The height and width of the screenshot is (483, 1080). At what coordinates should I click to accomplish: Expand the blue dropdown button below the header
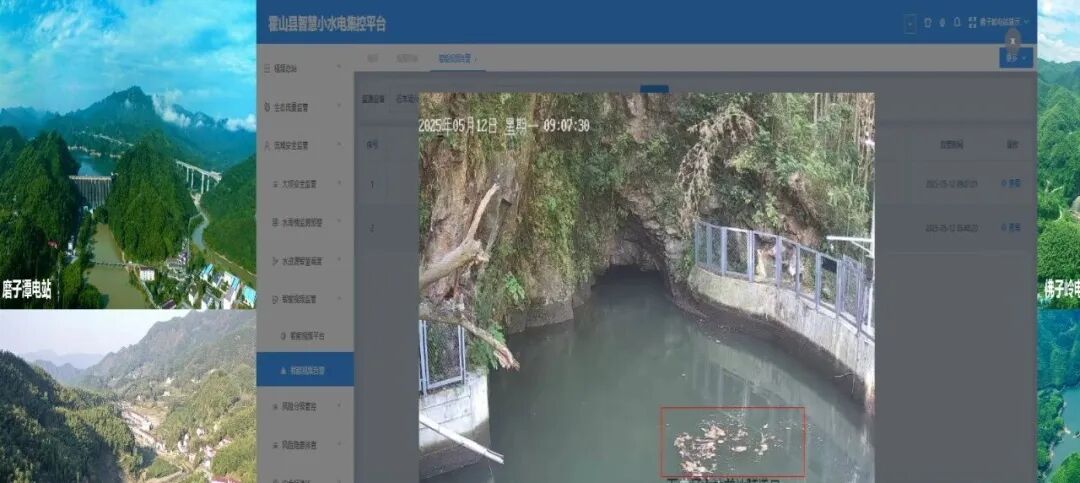pyautogui.click(x=1015, y=58)
